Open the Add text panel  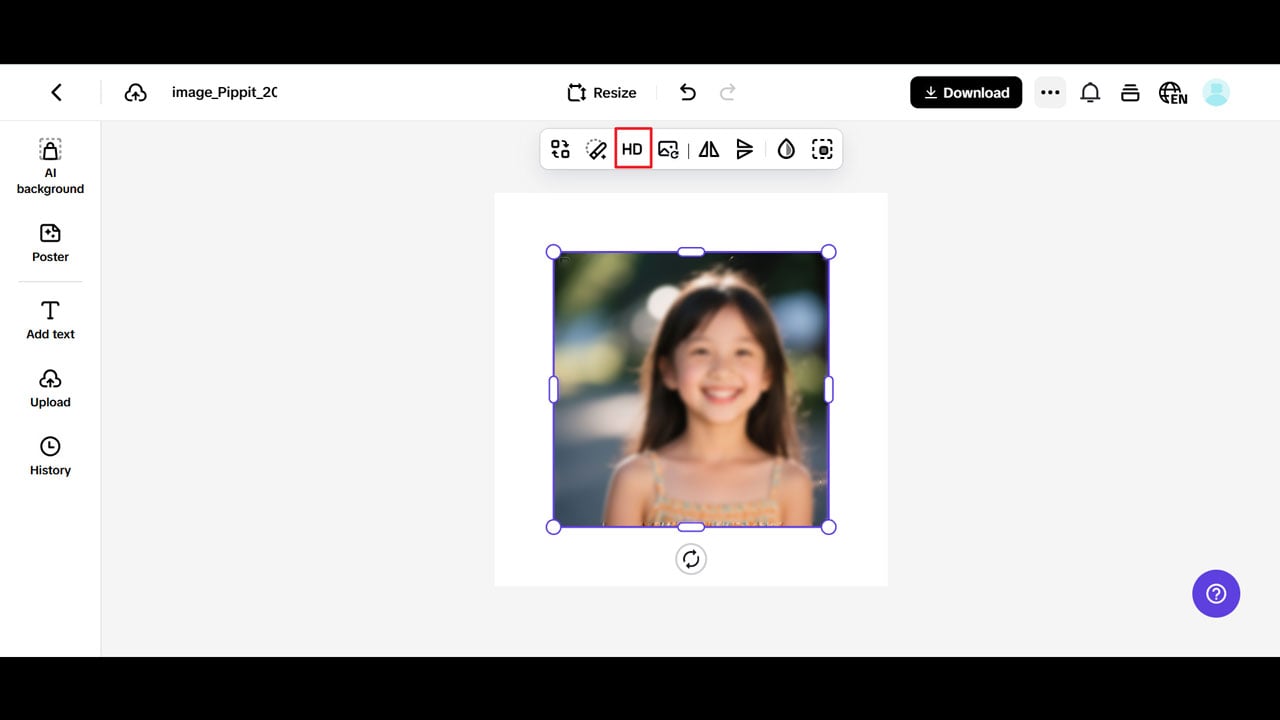point(50,320)
